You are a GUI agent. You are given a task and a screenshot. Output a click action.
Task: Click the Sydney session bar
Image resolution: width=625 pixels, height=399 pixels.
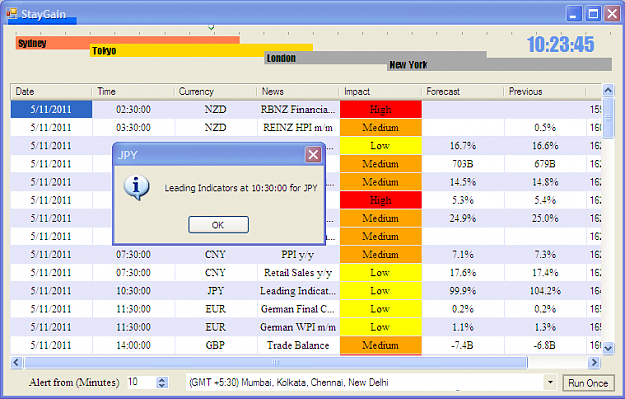(128, 43)
